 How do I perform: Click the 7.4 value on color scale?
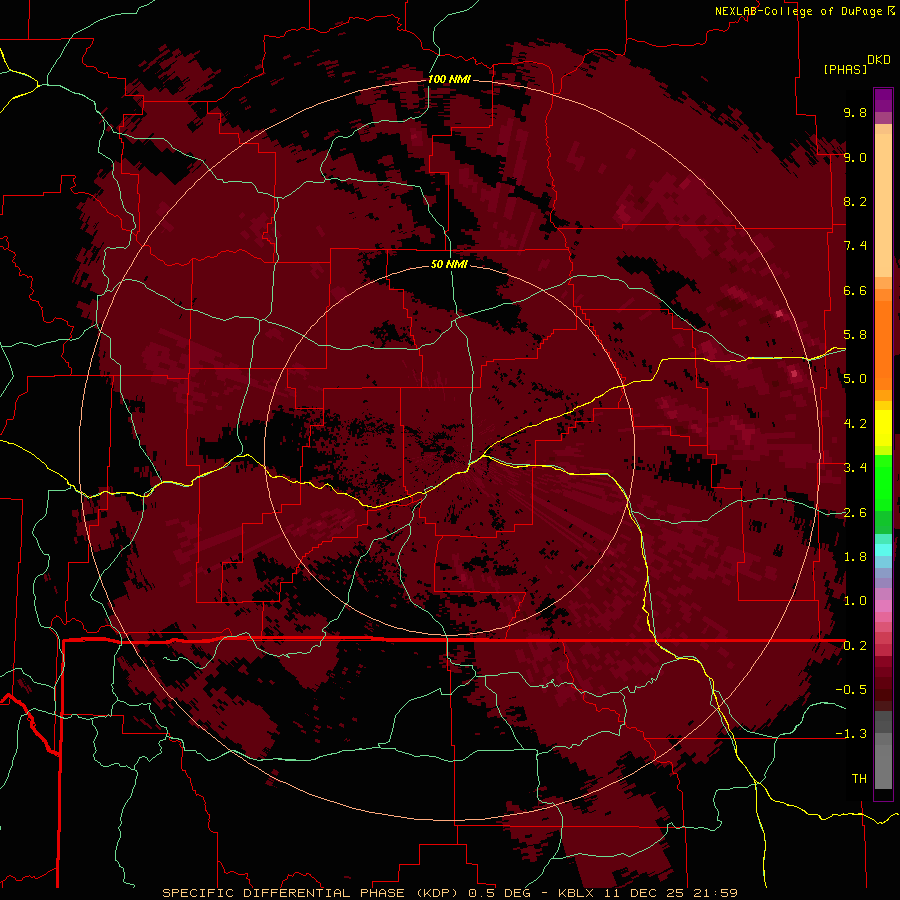pyautogui.click(x=855, y=246)
